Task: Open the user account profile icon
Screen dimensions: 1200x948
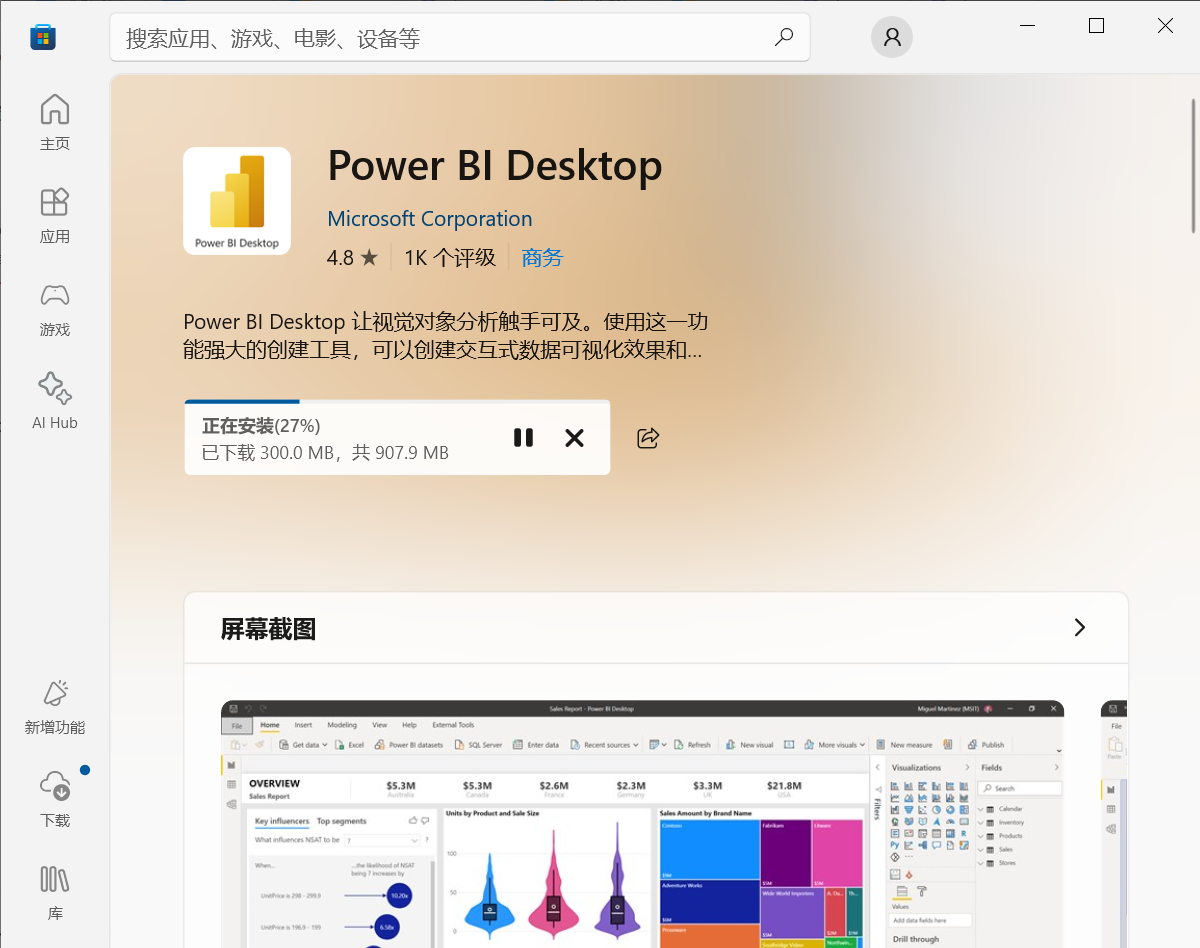Action: pos(892,37)
